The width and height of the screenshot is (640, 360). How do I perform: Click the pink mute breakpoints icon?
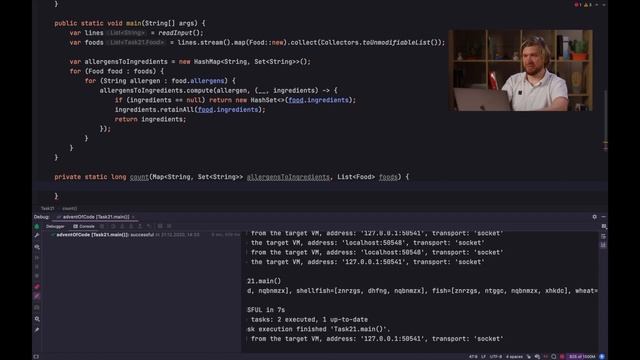click(x=37, y=296)
